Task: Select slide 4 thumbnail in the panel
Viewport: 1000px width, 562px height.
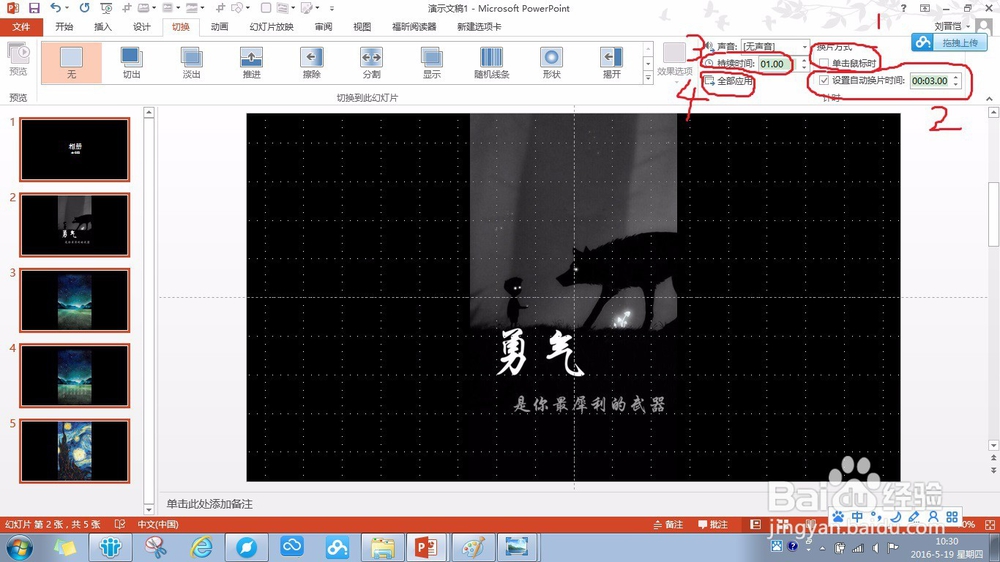Action: click(75, 375)
